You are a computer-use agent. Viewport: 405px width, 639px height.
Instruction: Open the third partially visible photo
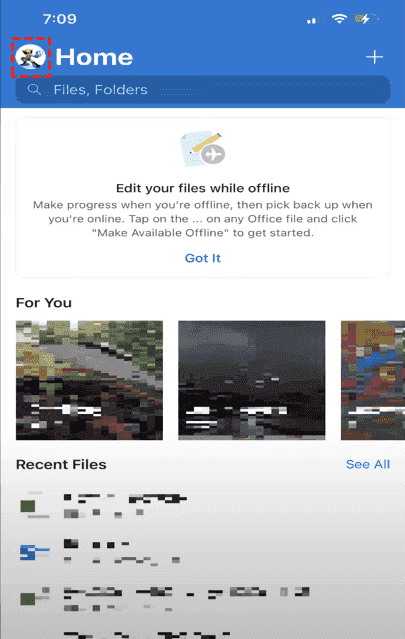point(373,380)
